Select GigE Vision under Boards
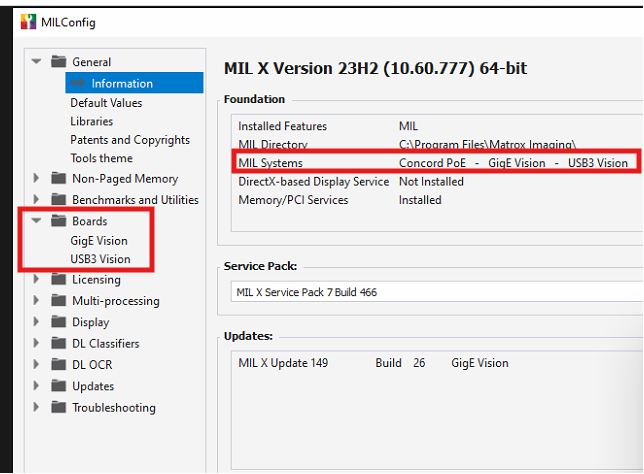The width and height of the screenshot is (644, 474). (x=99, y=241)
